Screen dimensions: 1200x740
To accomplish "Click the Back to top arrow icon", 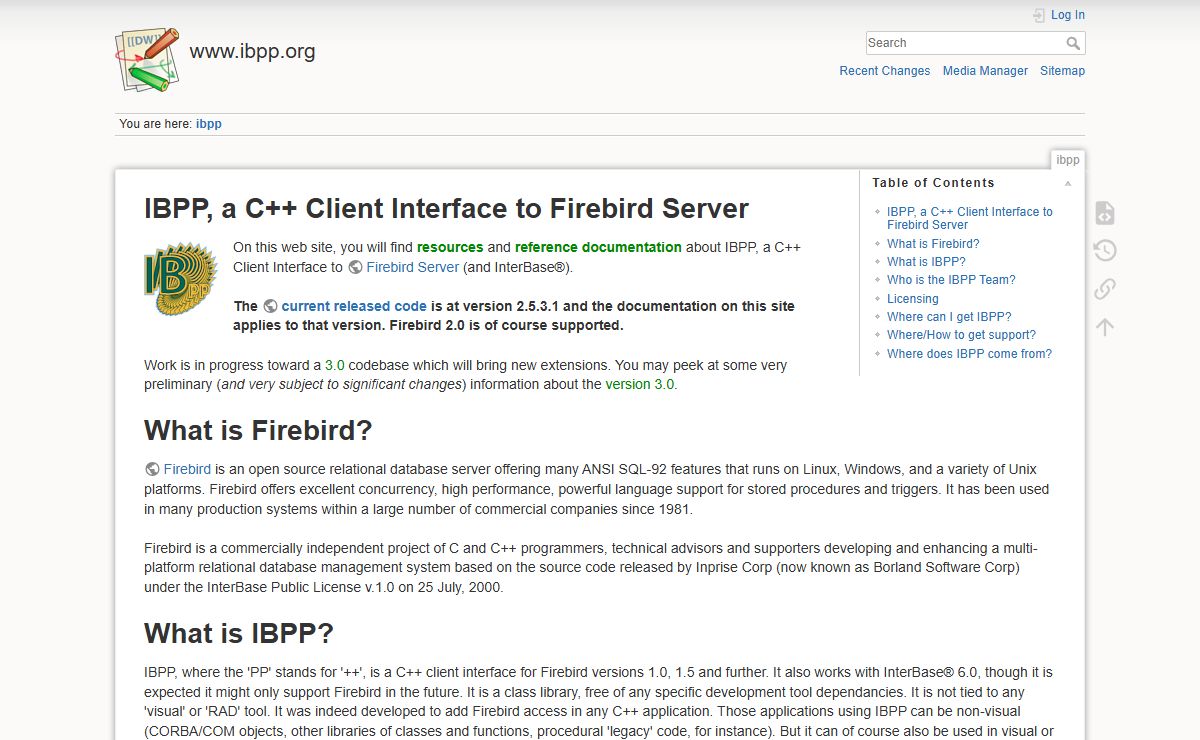I will click(1104, 327).
